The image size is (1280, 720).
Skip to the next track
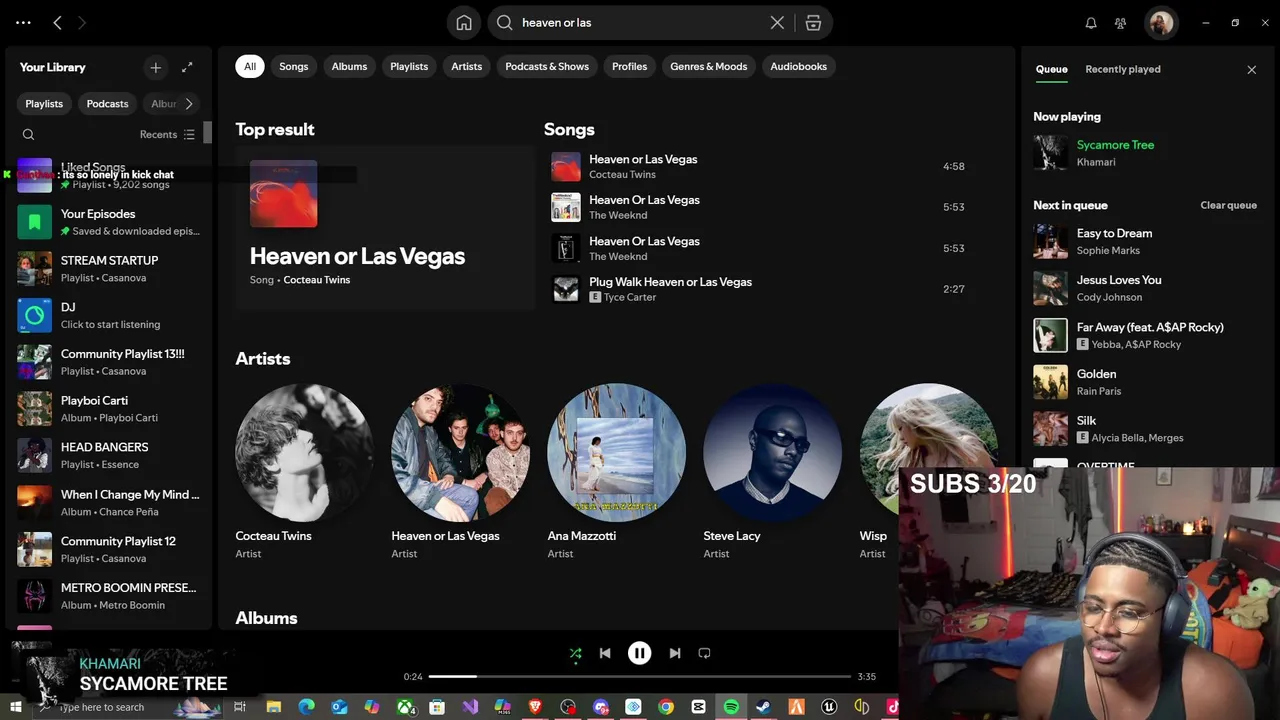pyautogui.click(x=674, y=653)
